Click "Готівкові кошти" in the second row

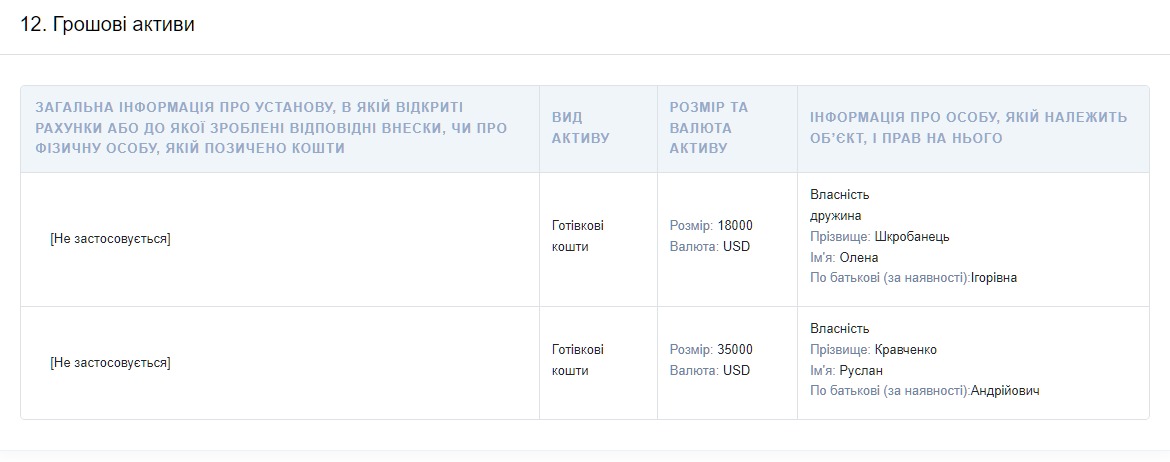tap(578, 360)
